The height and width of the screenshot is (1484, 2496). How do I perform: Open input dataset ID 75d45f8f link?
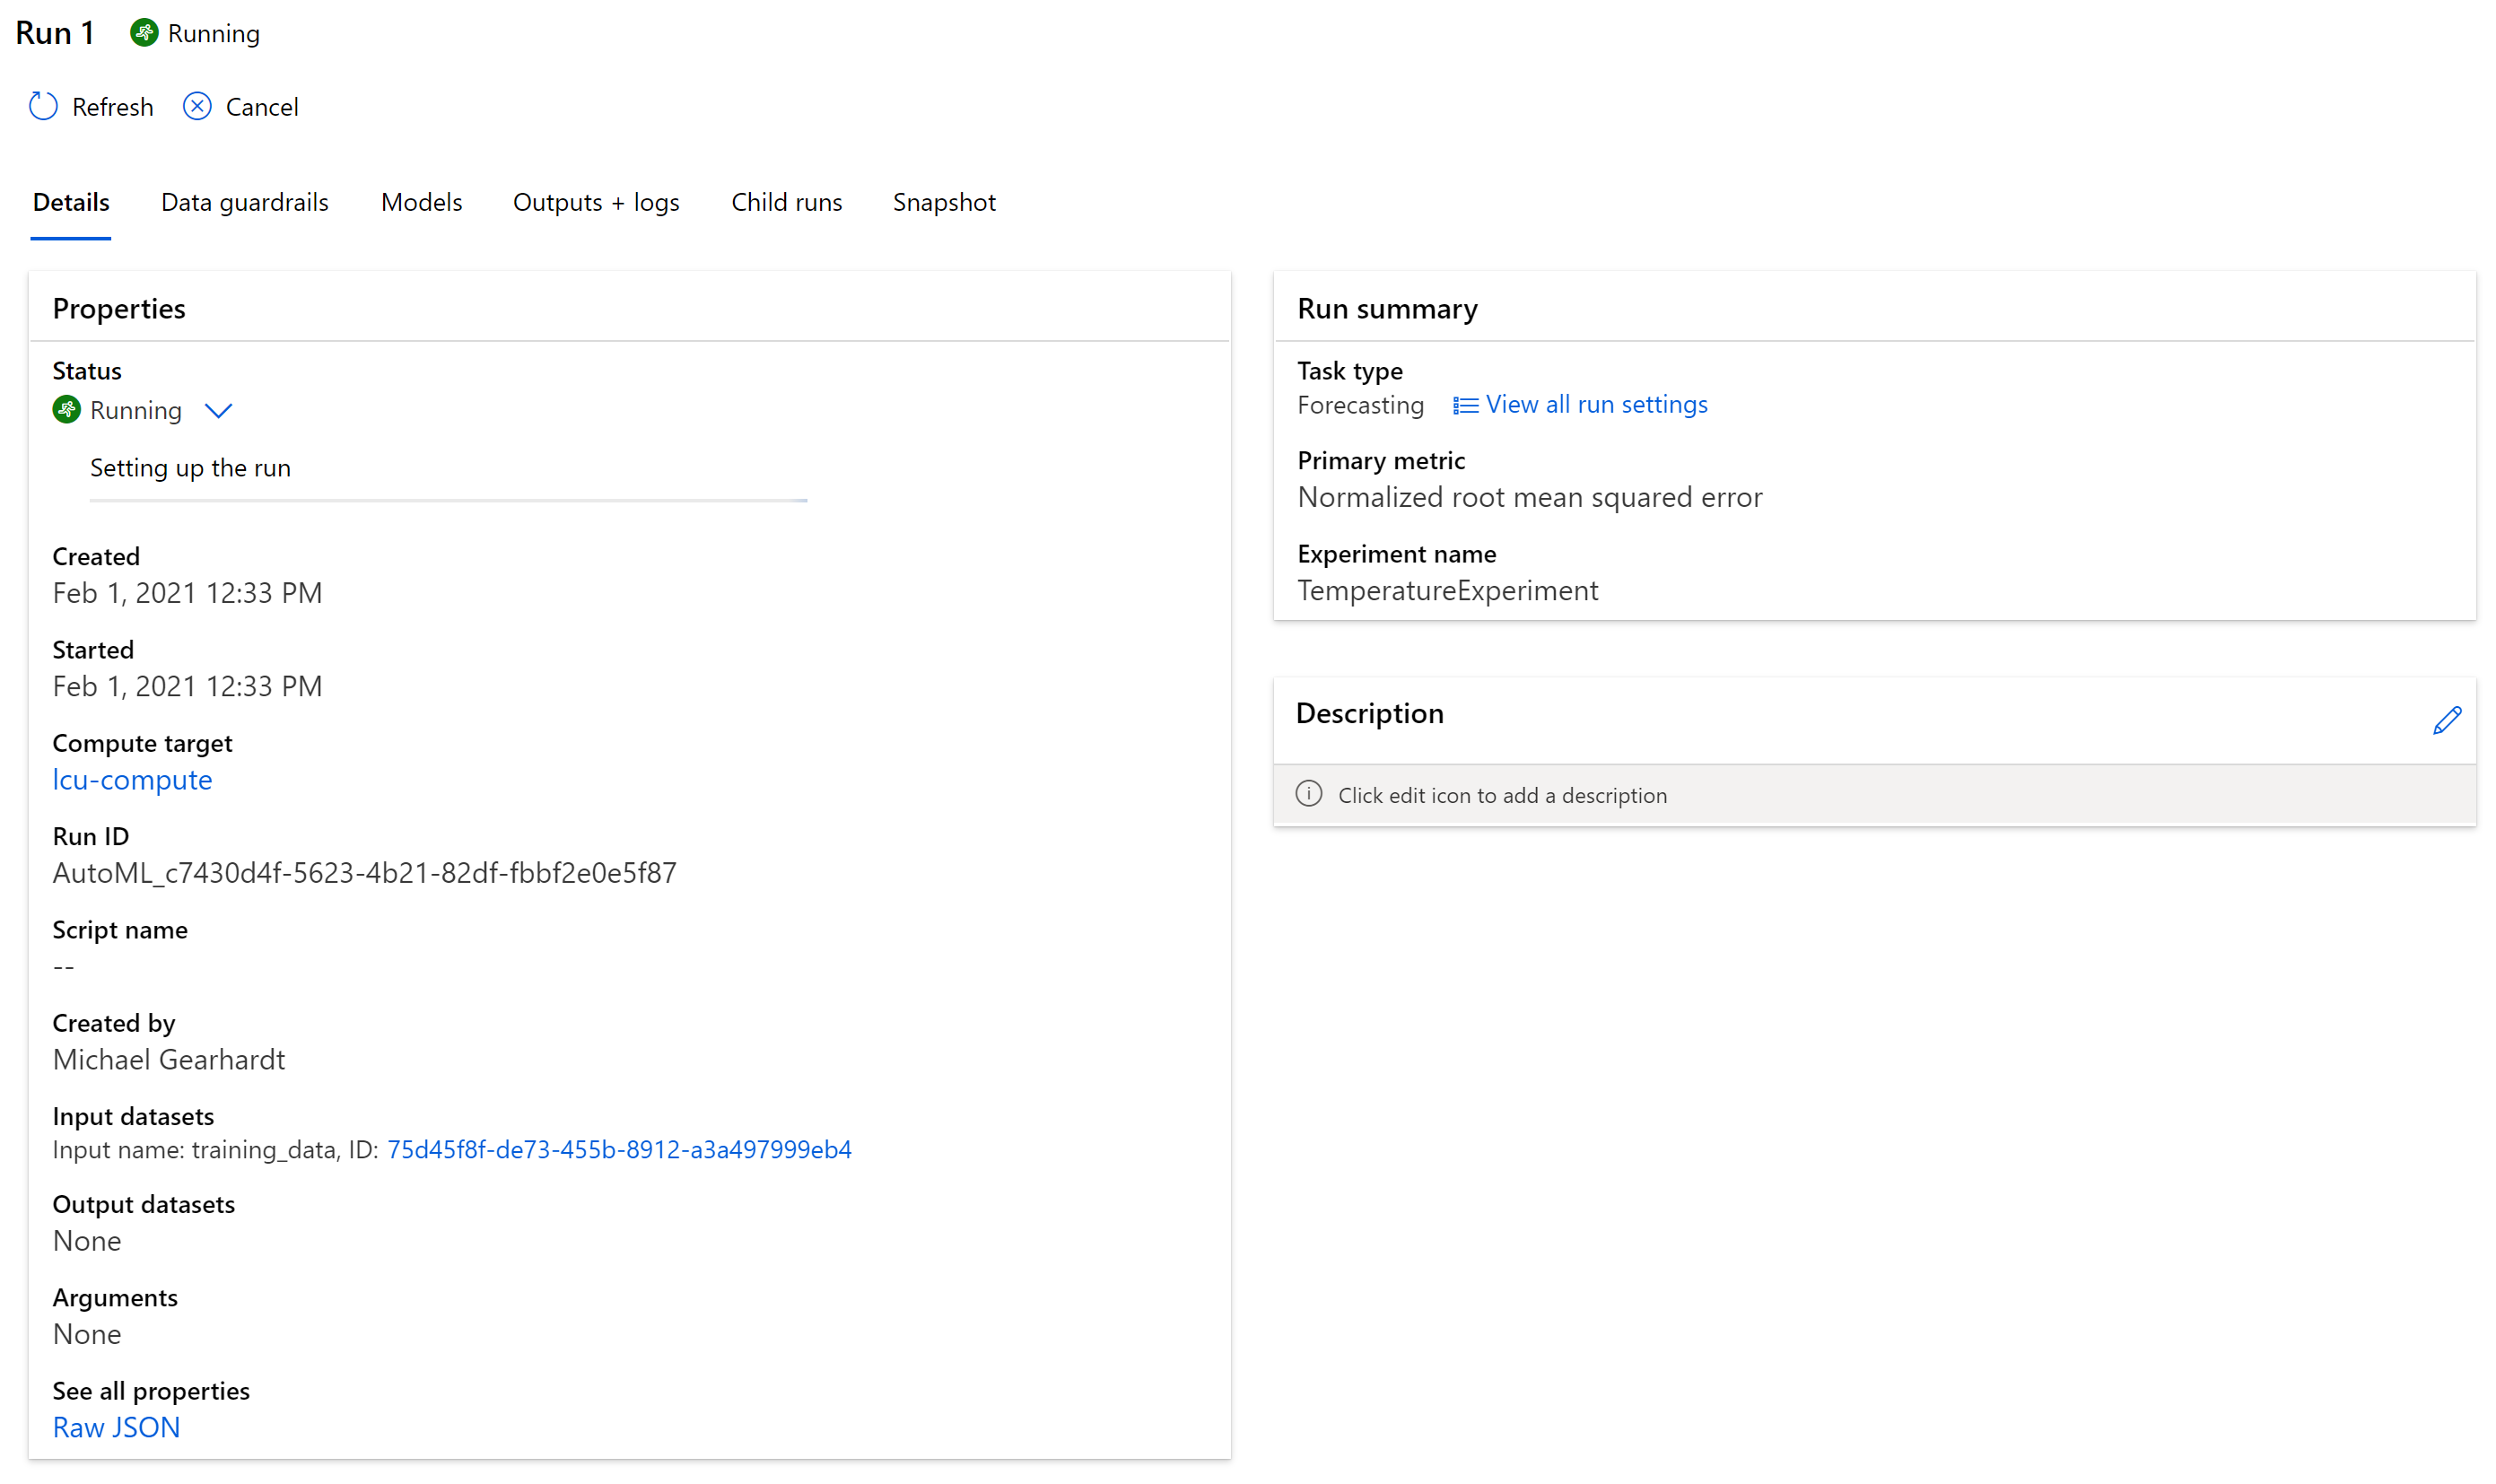coord(619,1150)
